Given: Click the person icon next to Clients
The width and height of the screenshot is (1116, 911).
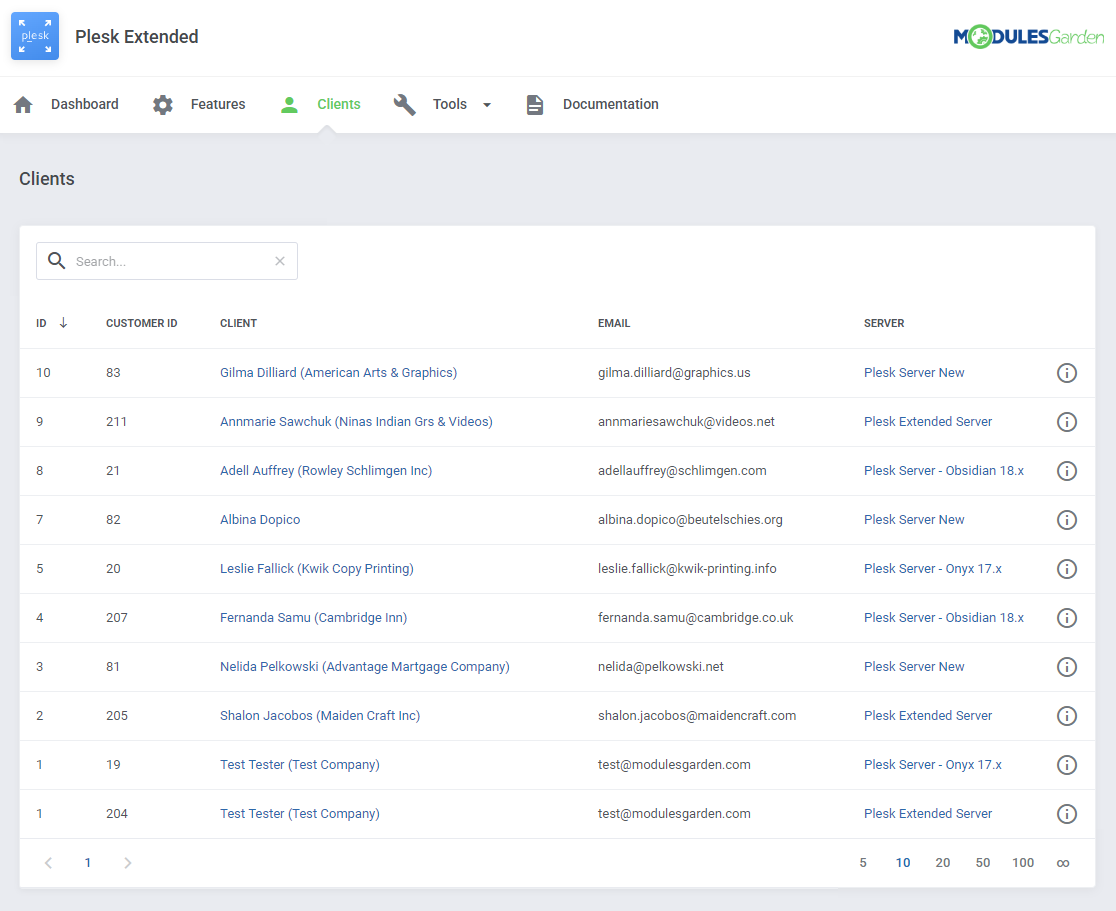Looking at the screenshot, I should click(x=289, y=104).
